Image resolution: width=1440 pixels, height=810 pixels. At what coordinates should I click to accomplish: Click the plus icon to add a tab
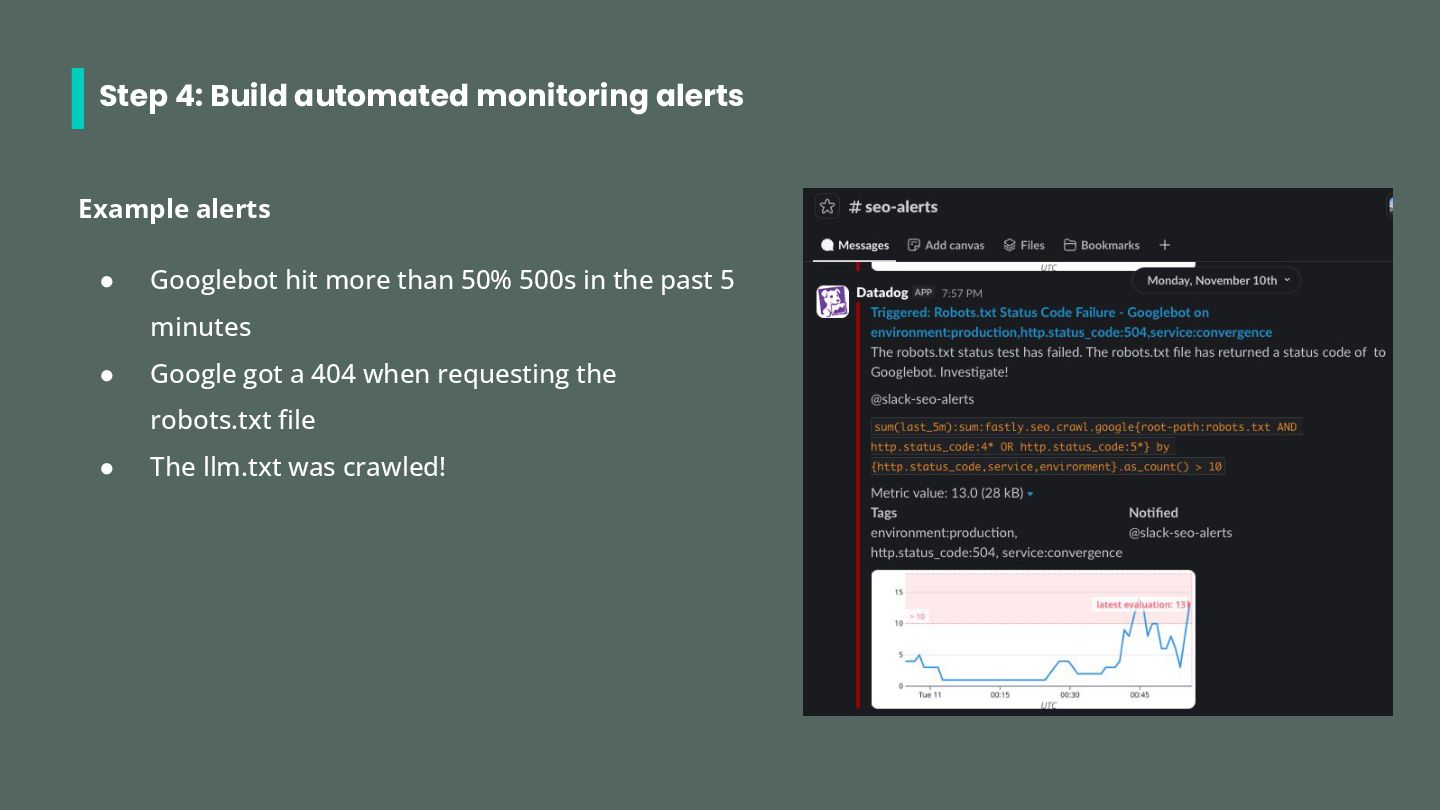(x=1164, y=245)
